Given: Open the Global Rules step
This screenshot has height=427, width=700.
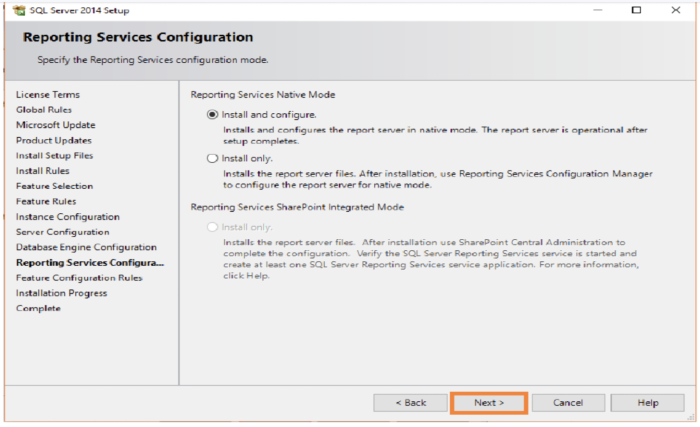Looking at the screenshot, I should 44,110.
